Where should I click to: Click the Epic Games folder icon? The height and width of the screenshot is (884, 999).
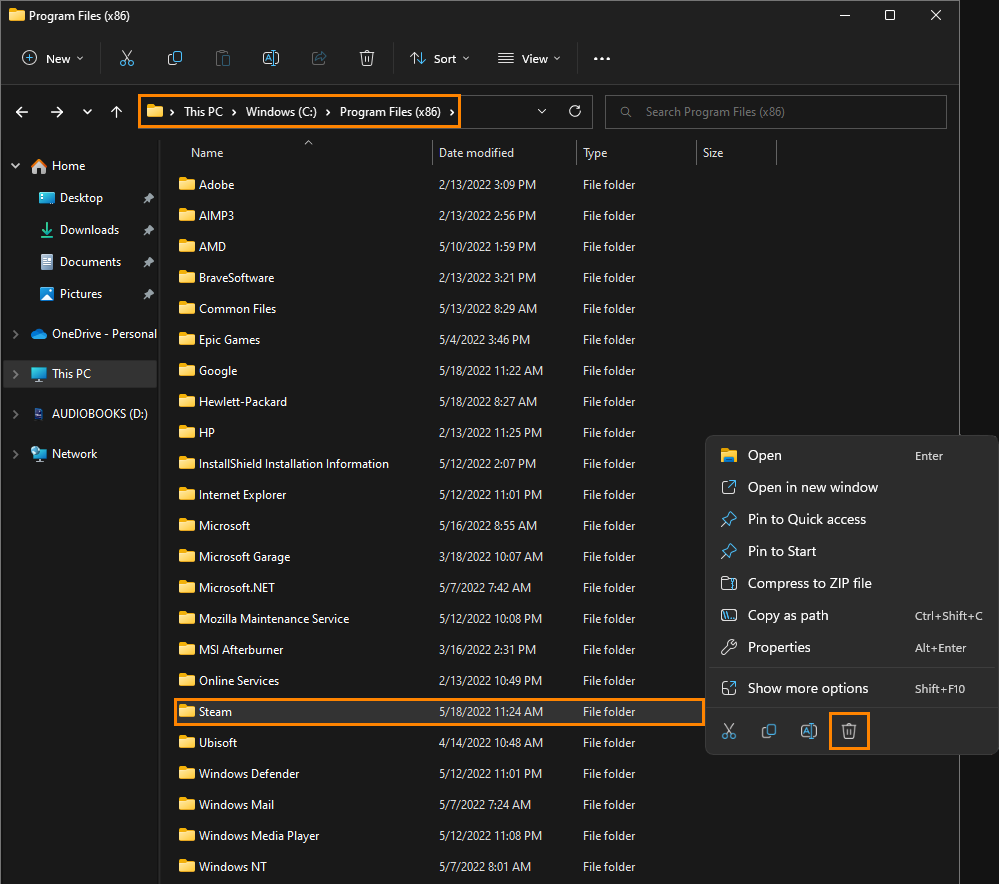(x=187, y=339)
